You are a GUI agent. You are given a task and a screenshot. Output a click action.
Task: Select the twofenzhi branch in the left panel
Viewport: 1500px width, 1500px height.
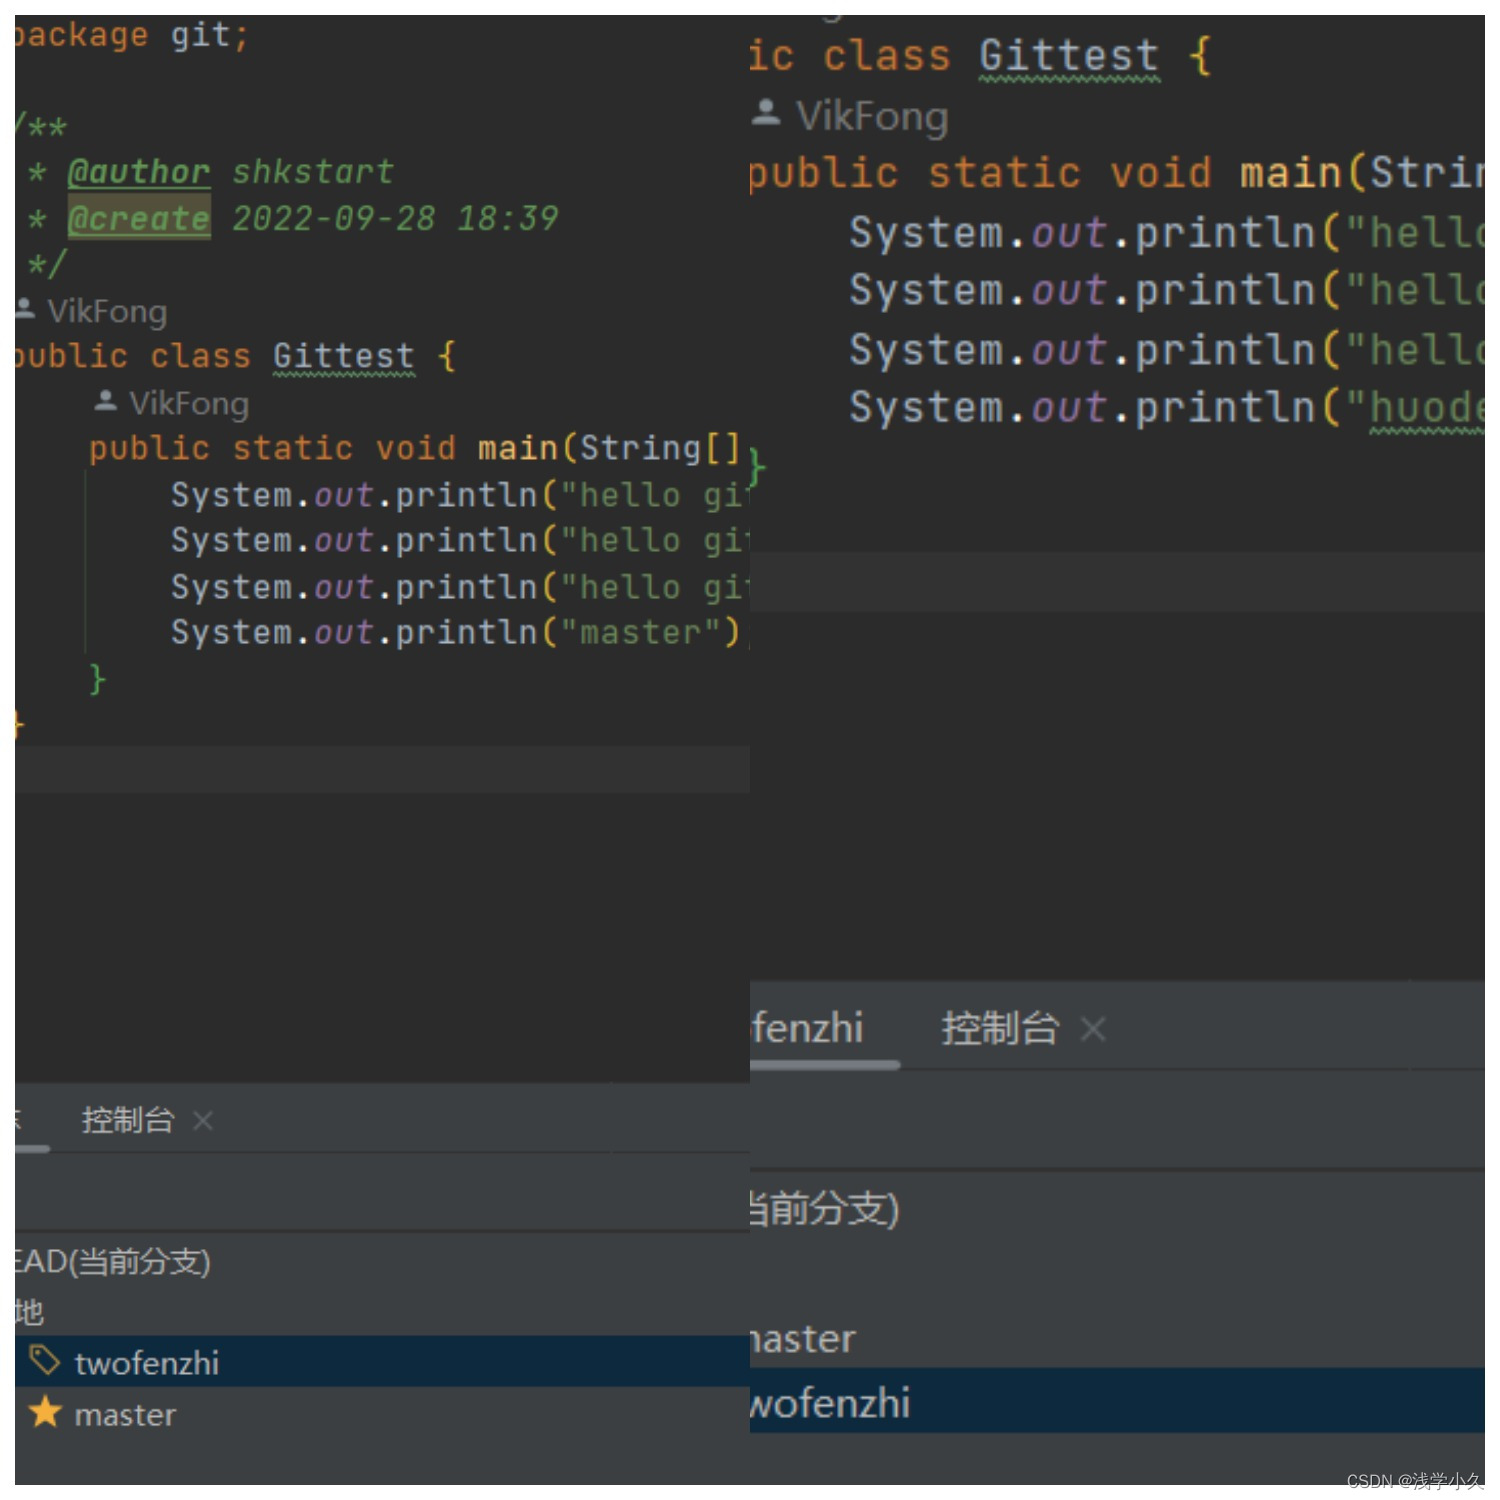tap(382, 1361)
